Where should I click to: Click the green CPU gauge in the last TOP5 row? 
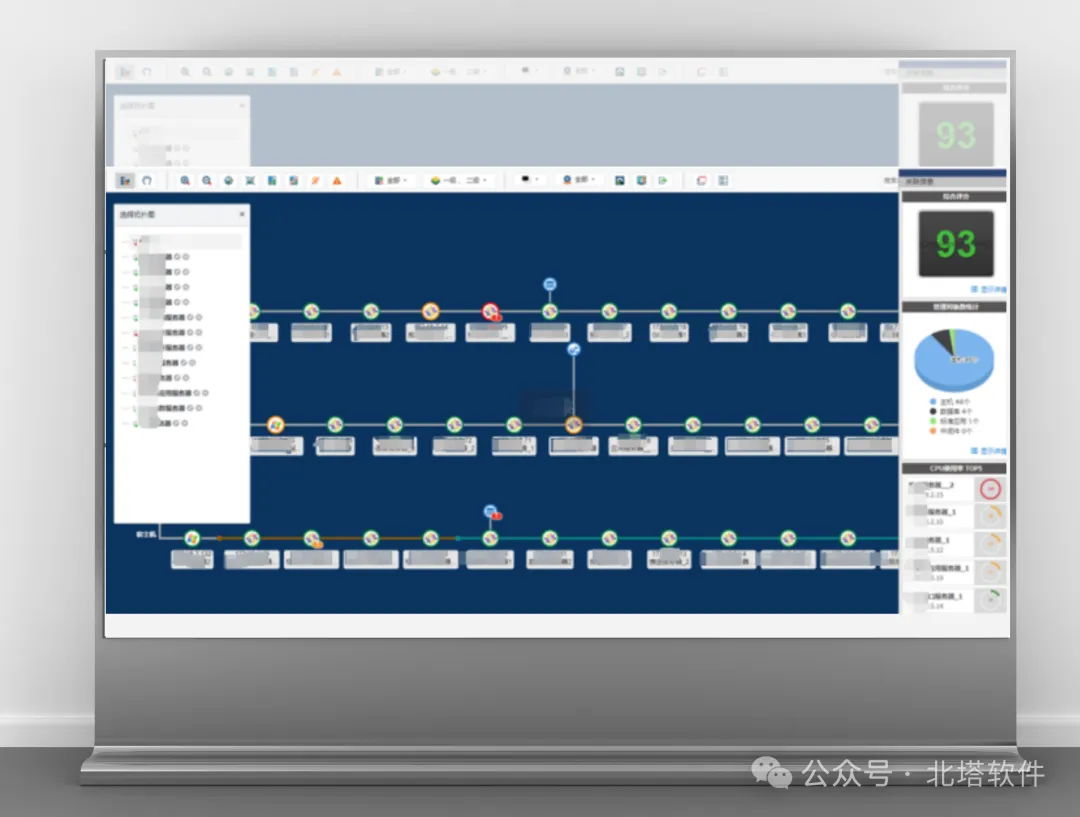point(990,600)
